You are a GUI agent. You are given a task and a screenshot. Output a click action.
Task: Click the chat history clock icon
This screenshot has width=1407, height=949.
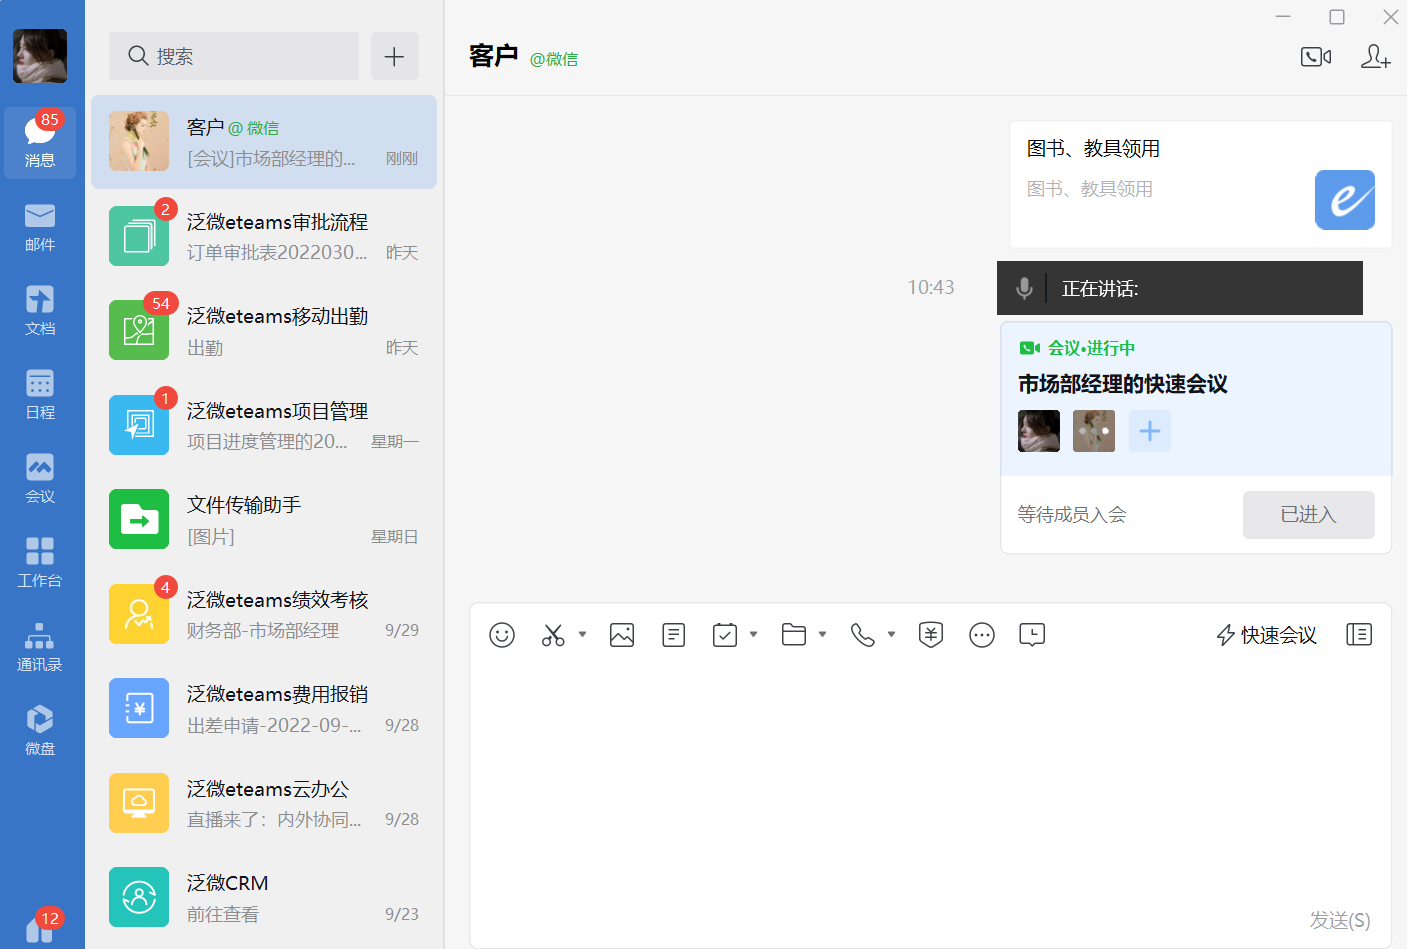click(x=1032, y=635)
